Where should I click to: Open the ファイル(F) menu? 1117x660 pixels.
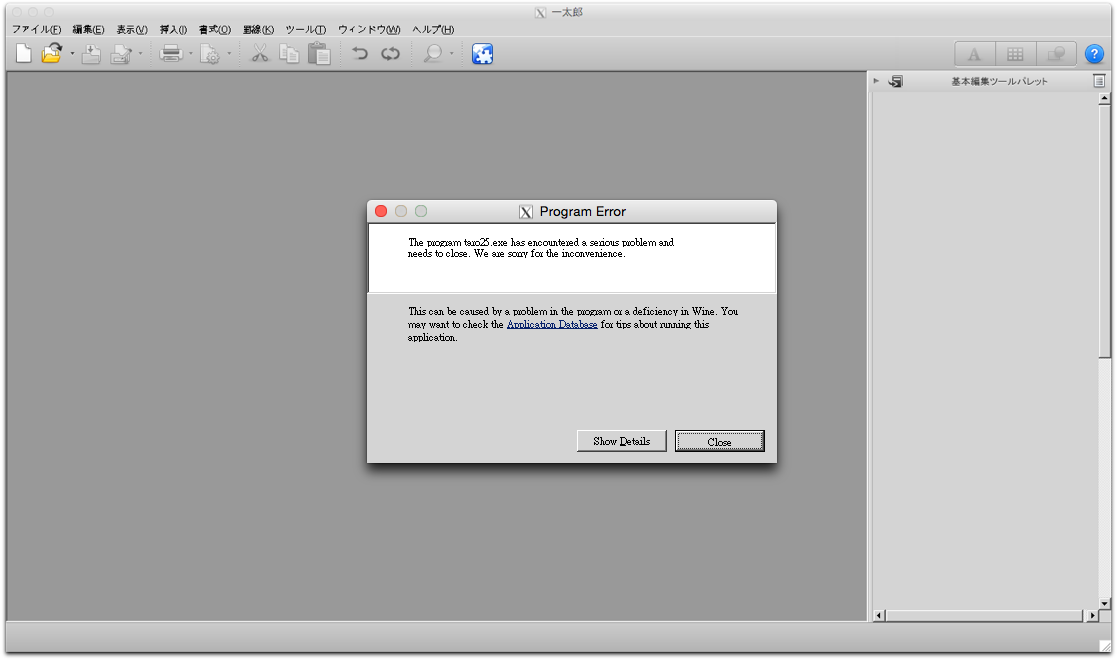(x=36, y=29)
